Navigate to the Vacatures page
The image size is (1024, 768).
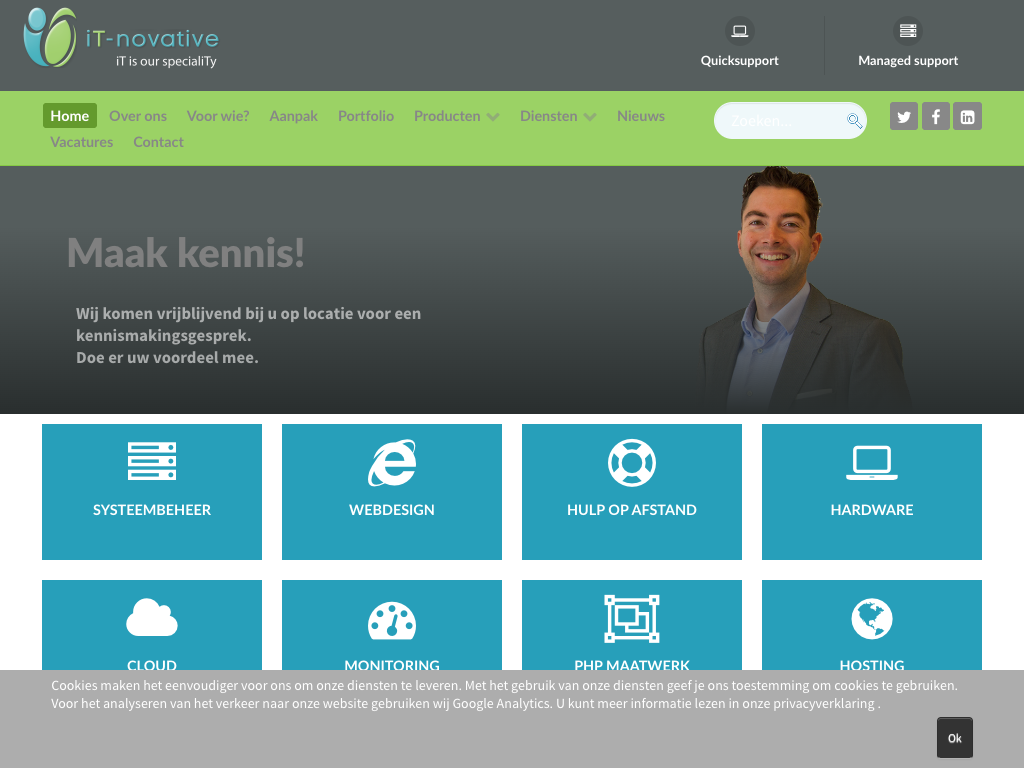(x=82, y=142)
